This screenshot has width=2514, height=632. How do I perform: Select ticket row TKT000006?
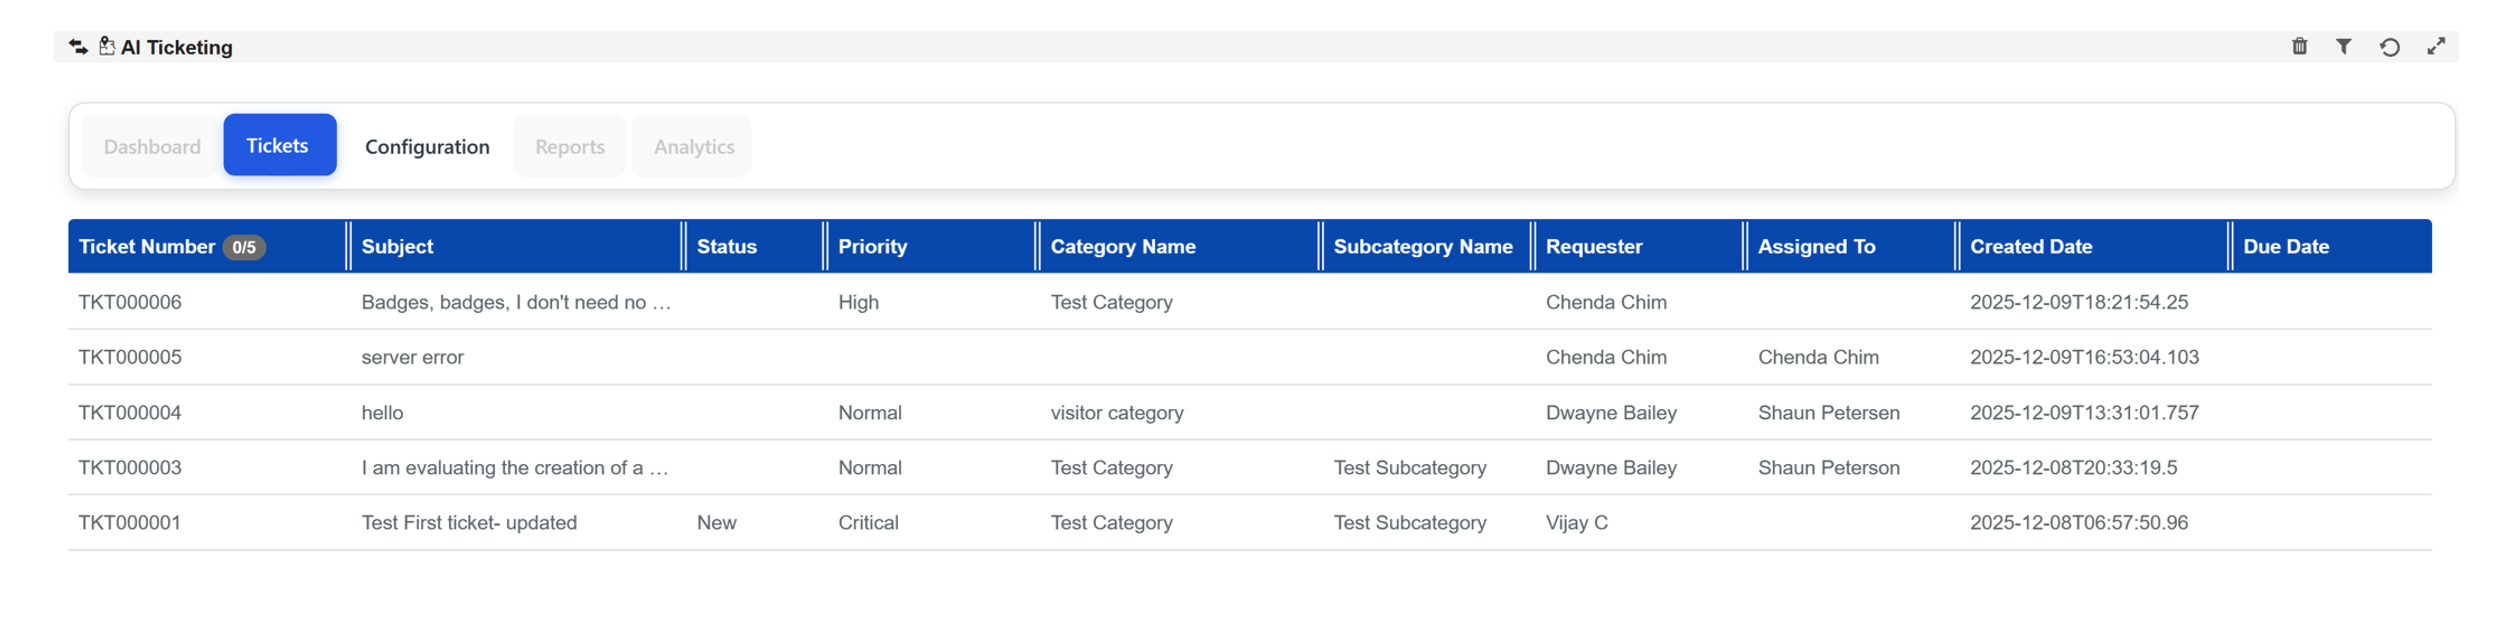coord(130,302)
